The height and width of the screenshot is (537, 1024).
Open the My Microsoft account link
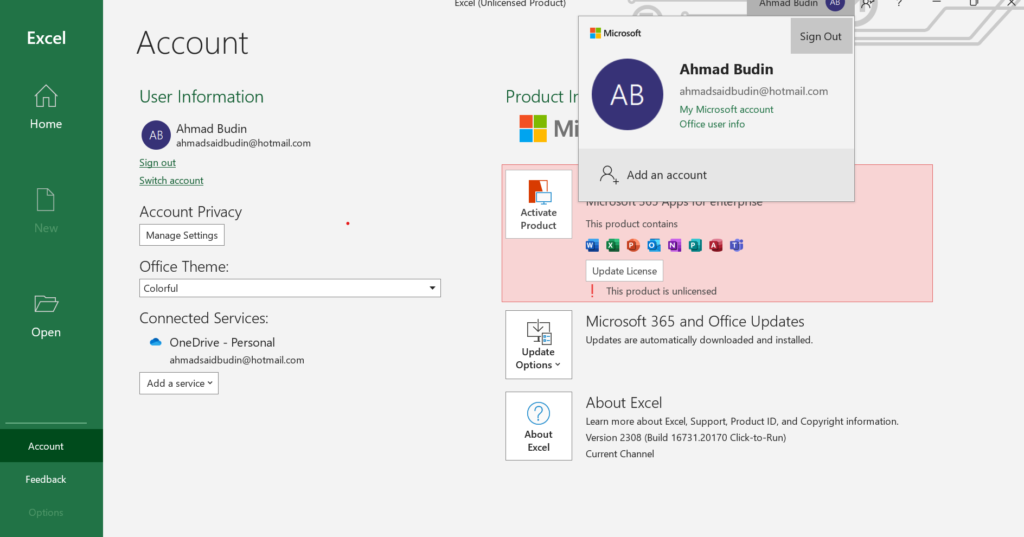pos(726,110)
